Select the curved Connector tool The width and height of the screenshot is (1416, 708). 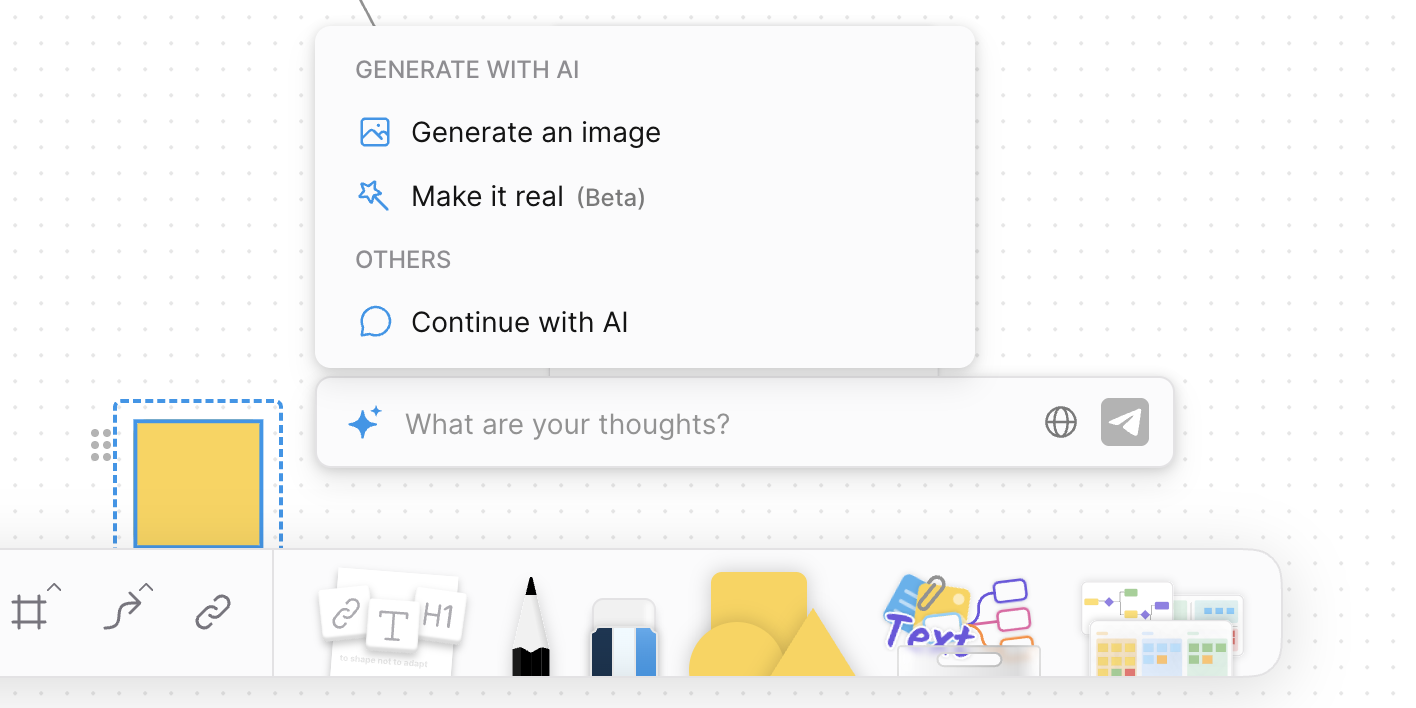[122, 612]
